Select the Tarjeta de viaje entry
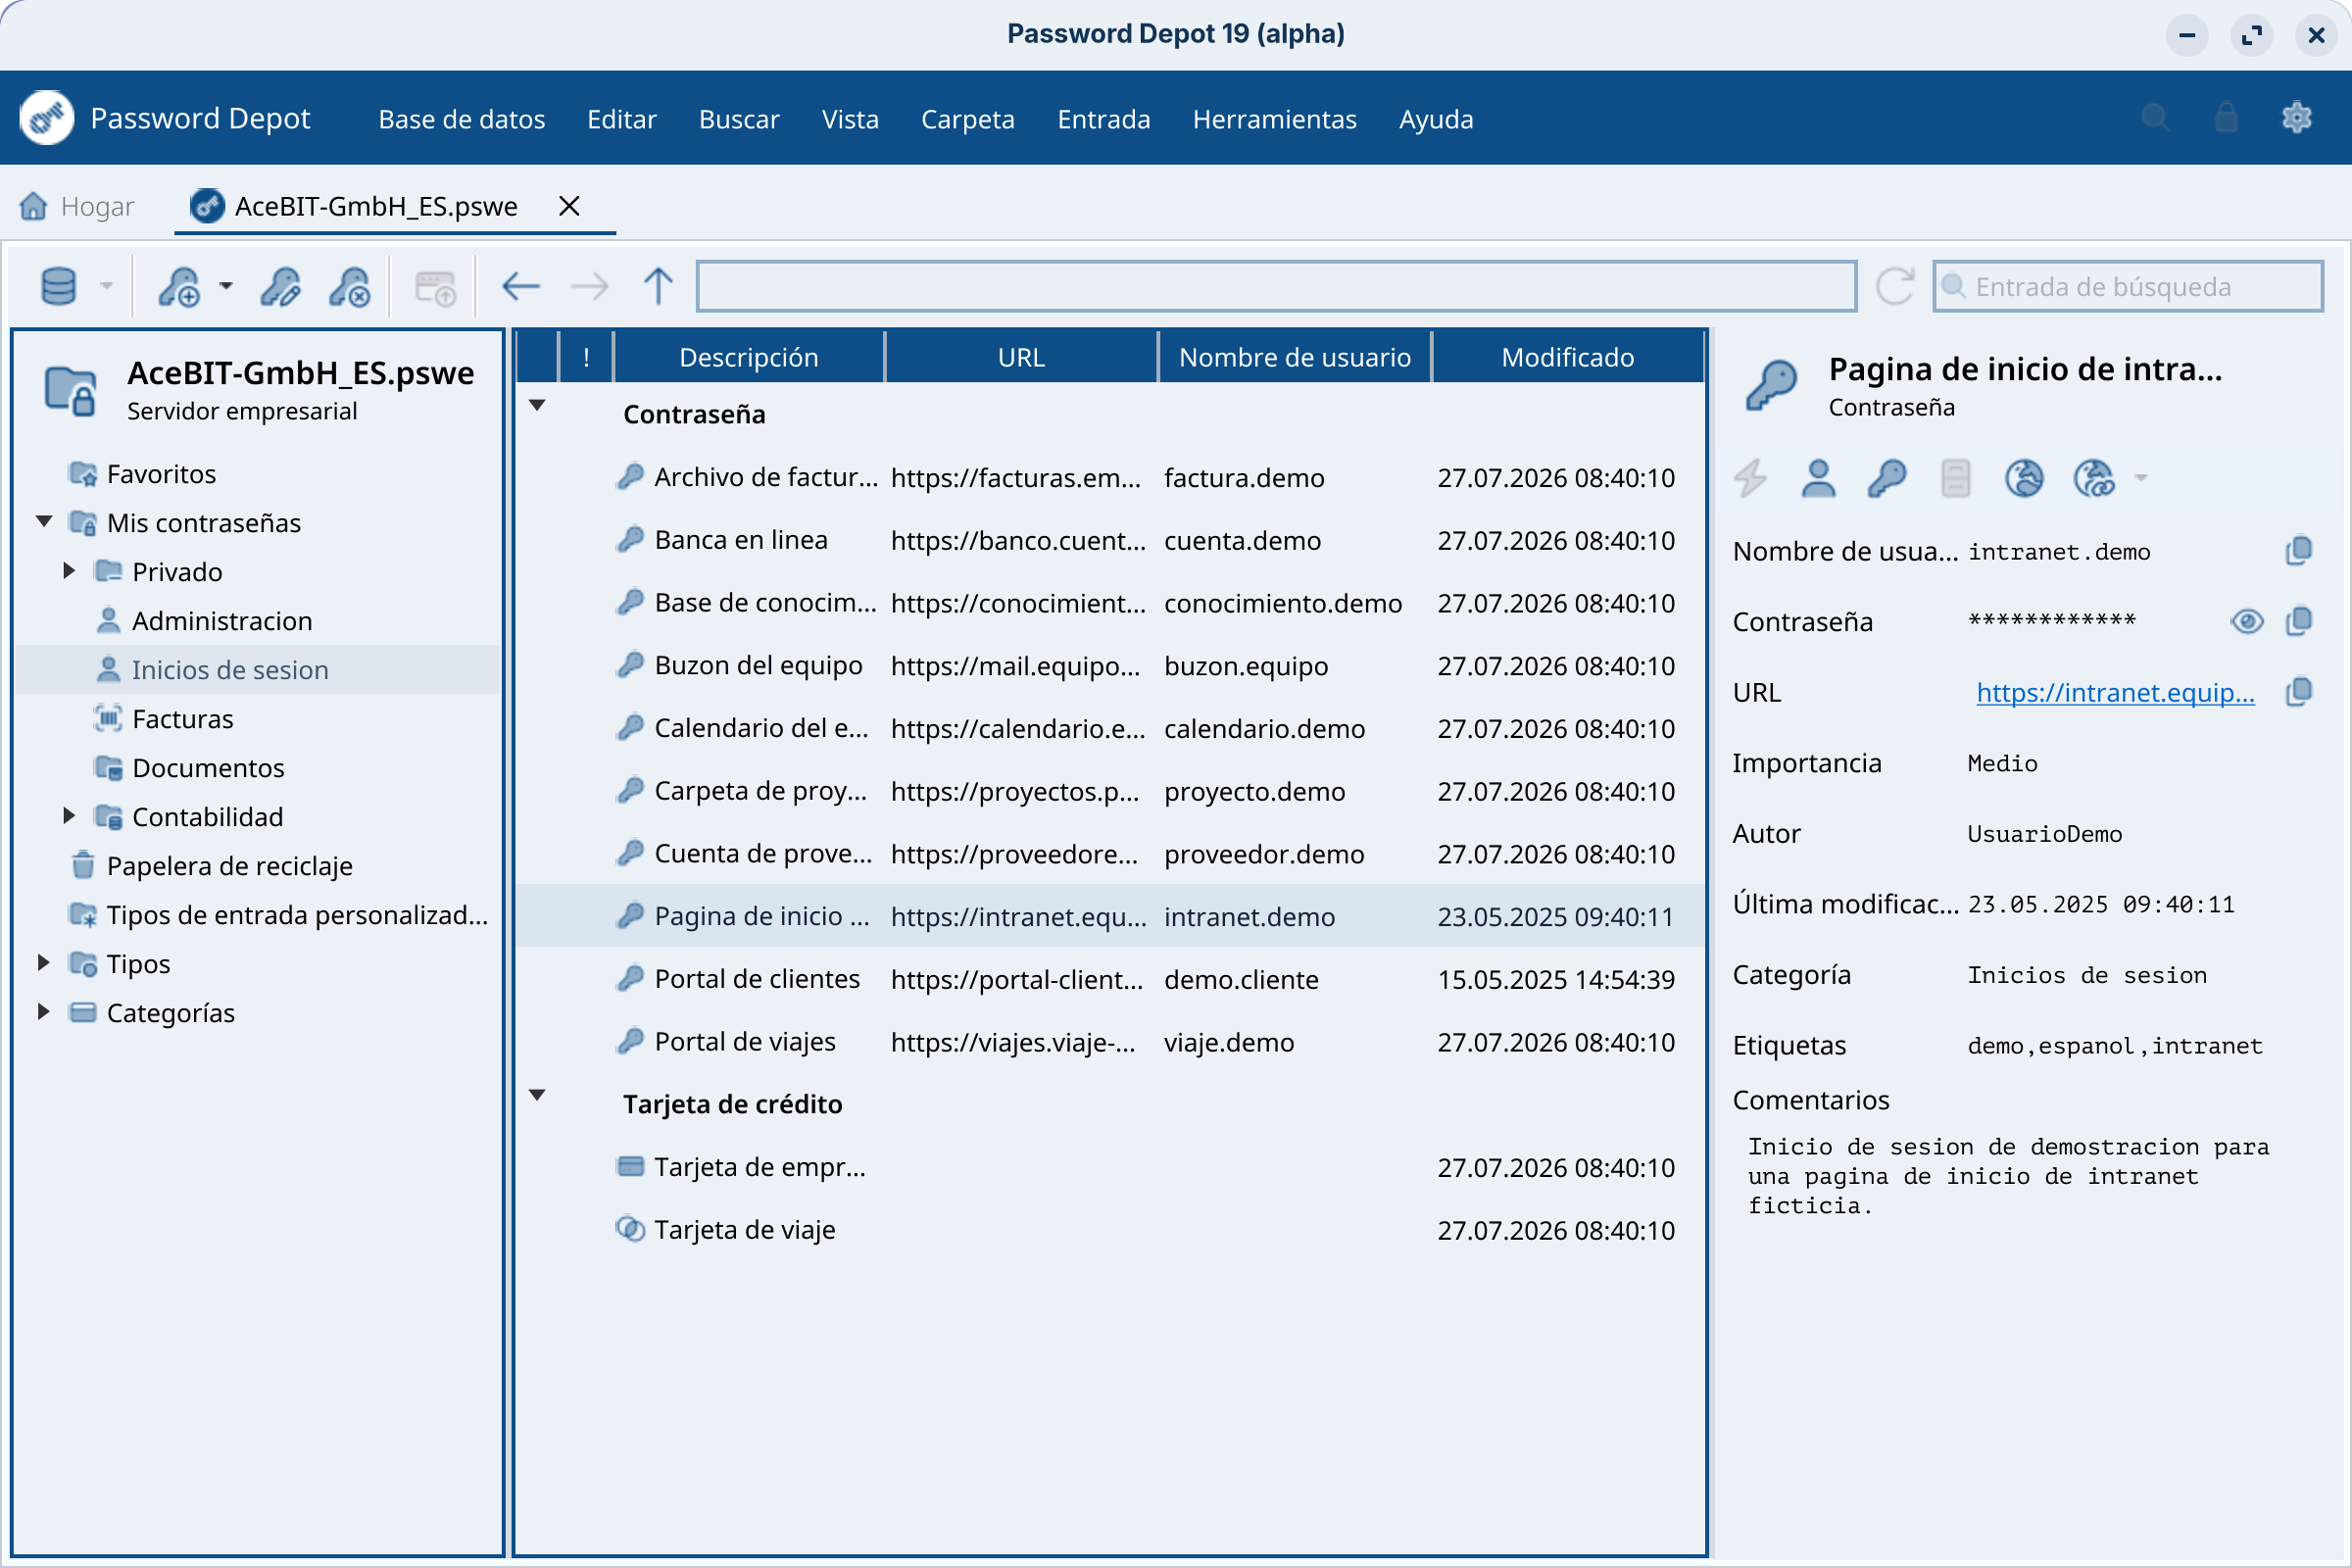This screenshot has width=2352, height=1568. (1110, 1230)
